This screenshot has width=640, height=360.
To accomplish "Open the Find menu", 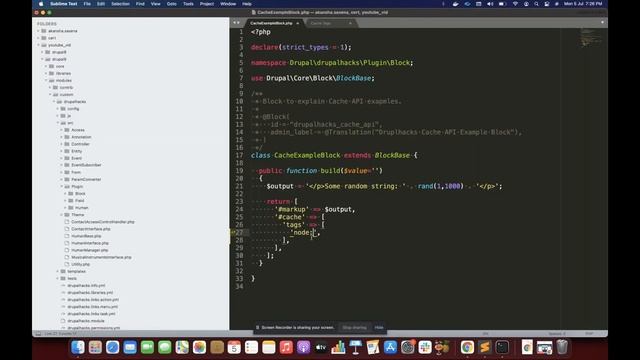I will [140, 4].
